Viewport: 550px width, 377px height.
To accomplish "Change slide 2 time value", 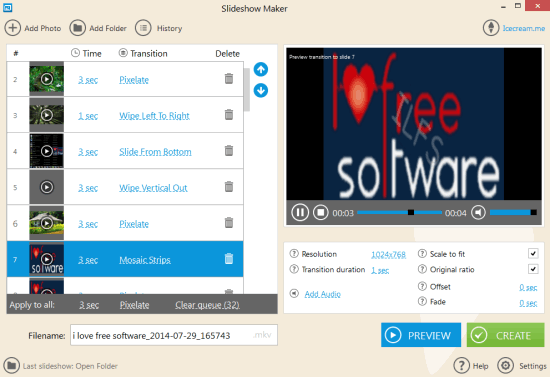I will (x=88, y=80).
